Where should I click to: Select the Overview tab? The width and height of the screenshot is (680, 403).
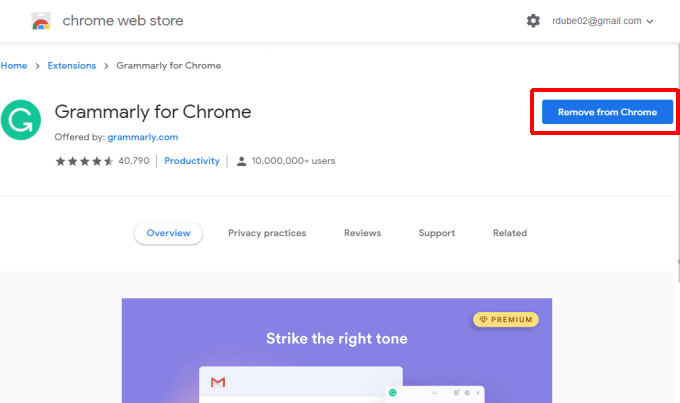click(168, 233)
